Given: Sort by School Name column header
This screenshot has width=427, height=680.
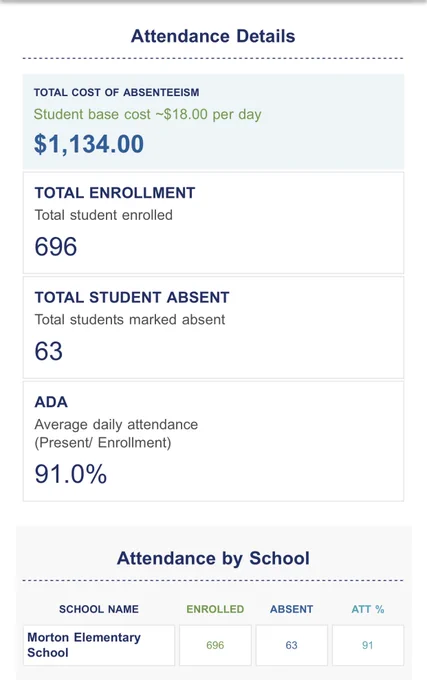Looking at the screenshot, I should (x=99, y=609).
